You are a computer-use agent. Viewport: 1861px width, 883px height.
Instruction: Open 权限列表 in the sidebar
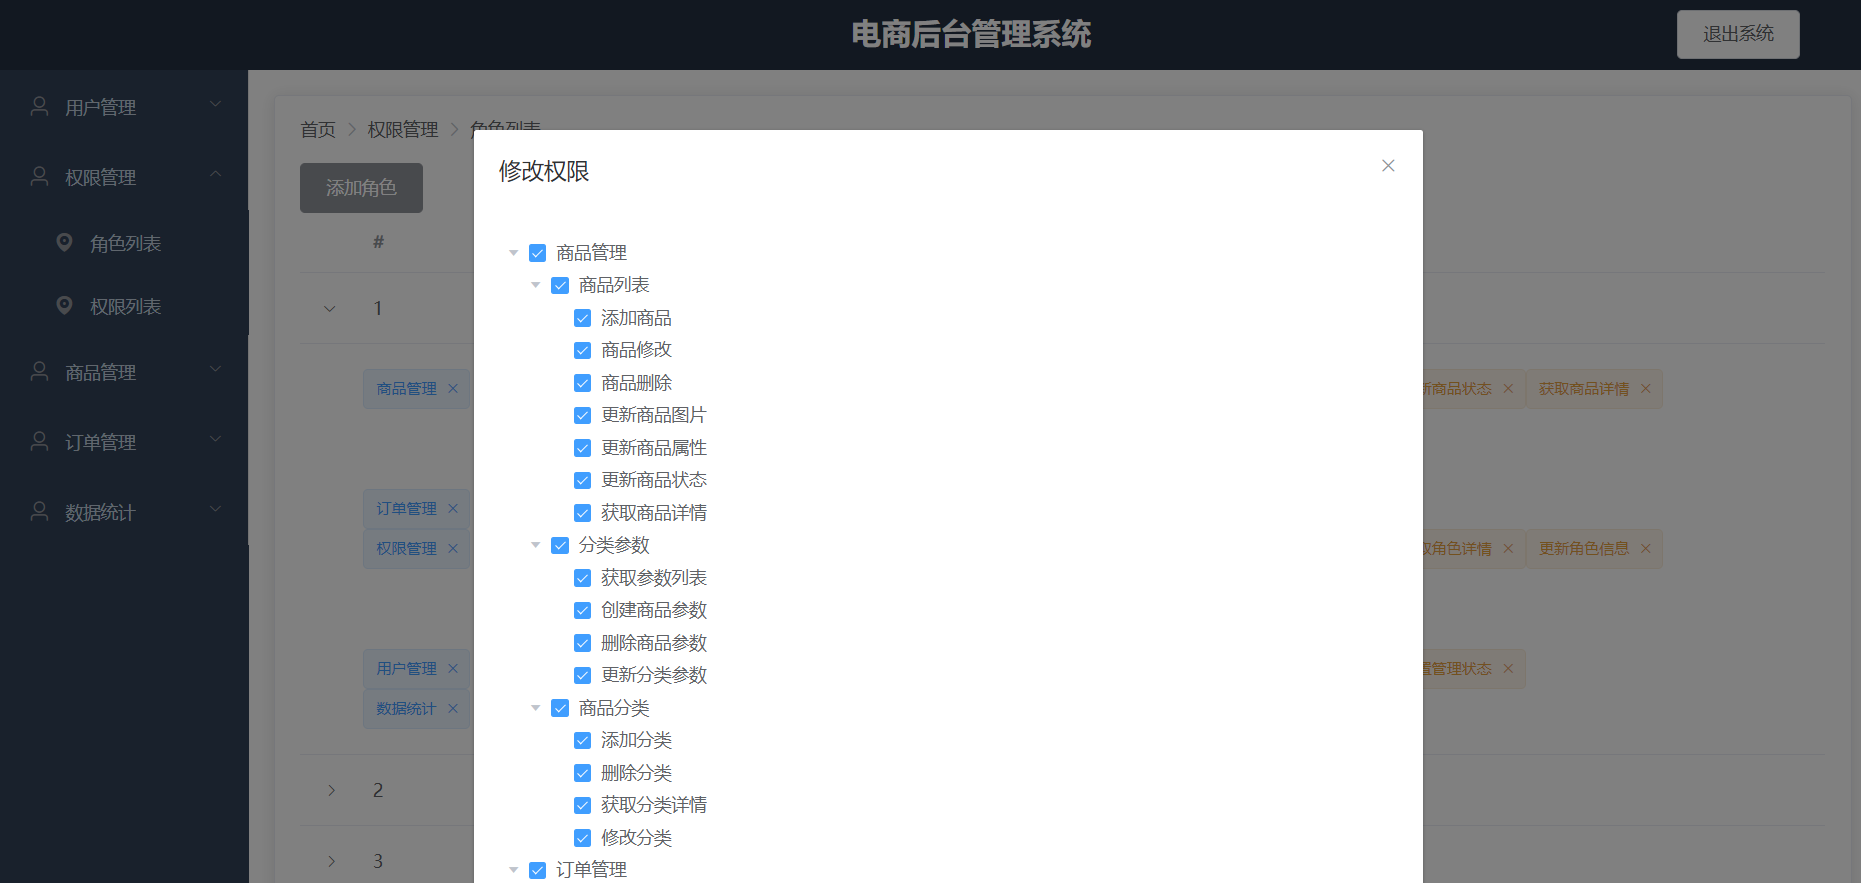(124, 306)
